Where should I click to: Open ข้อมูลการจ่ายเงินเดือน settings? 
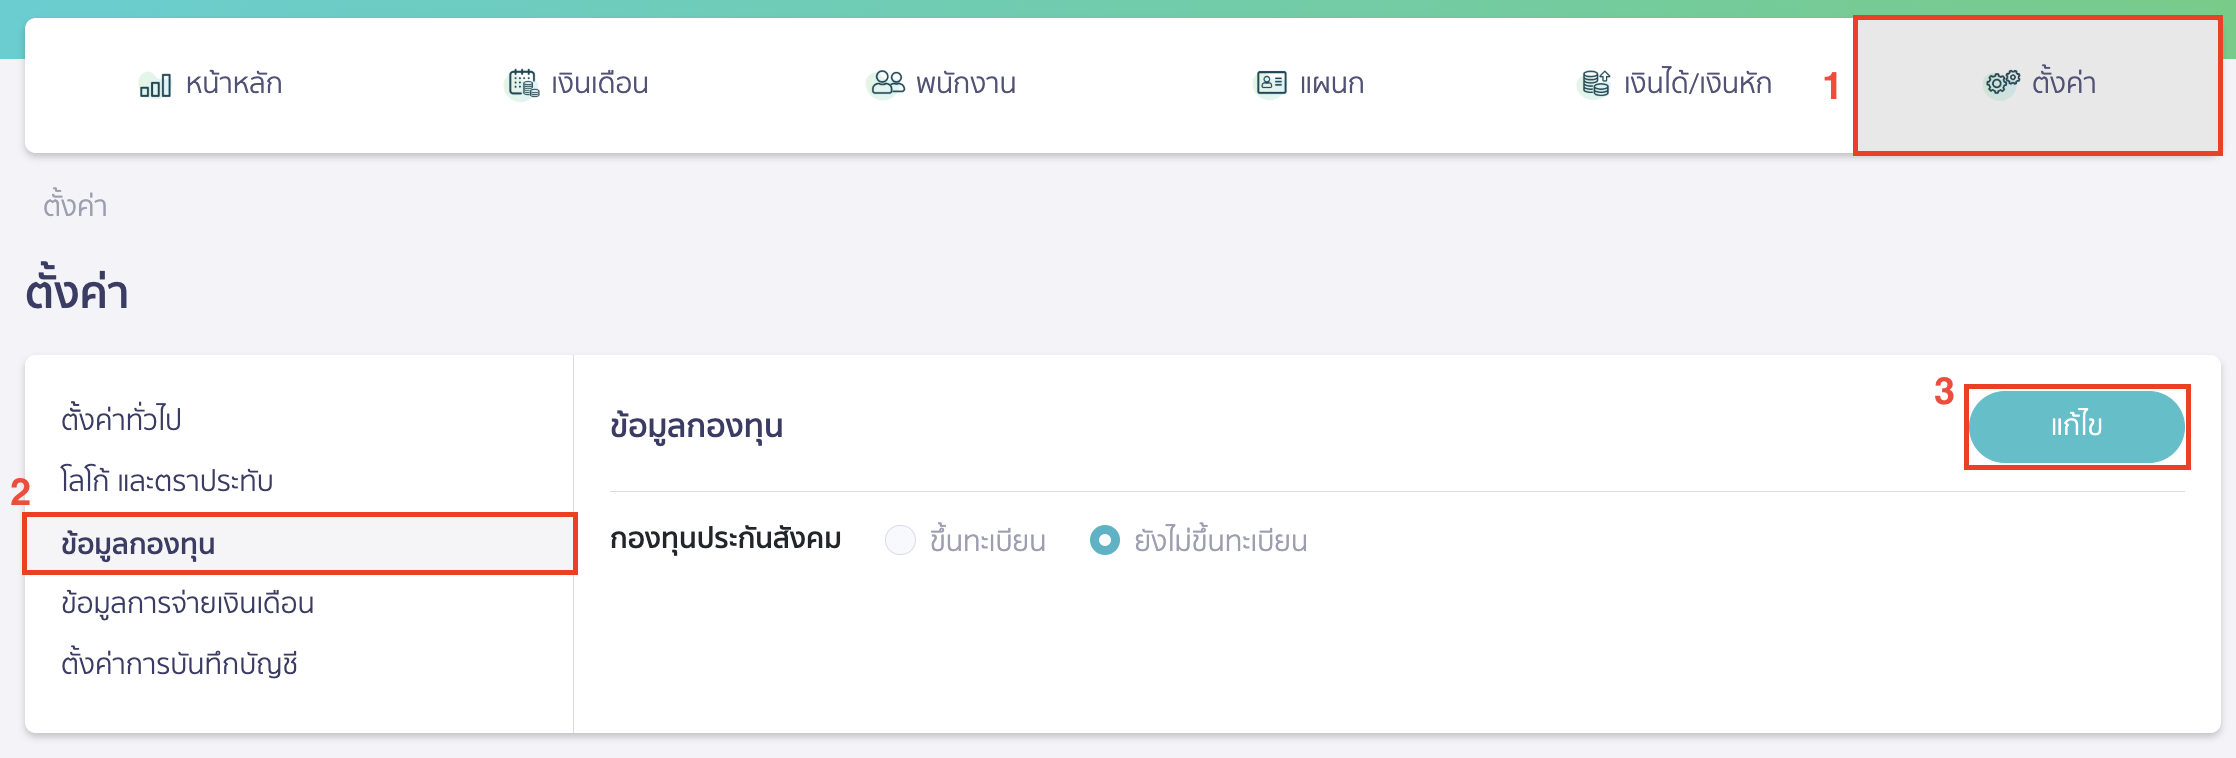tap(186, 604)
